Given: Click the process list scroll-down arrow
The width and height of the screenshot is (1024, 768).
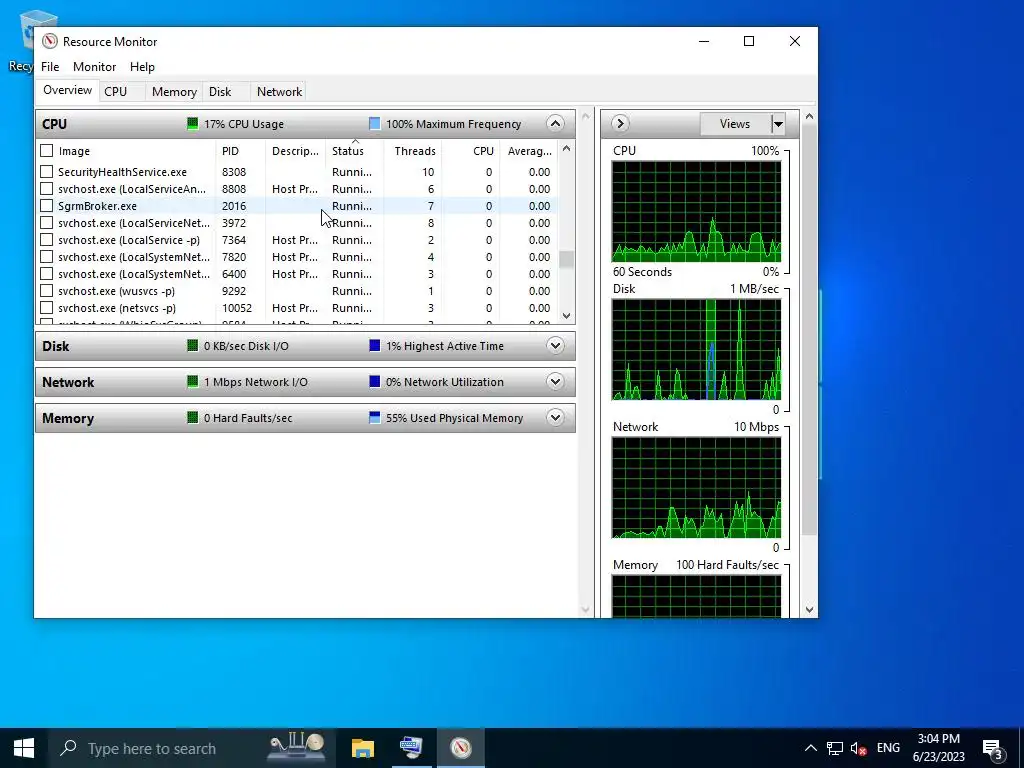Looking at the screenshot, I should point(566,315).
